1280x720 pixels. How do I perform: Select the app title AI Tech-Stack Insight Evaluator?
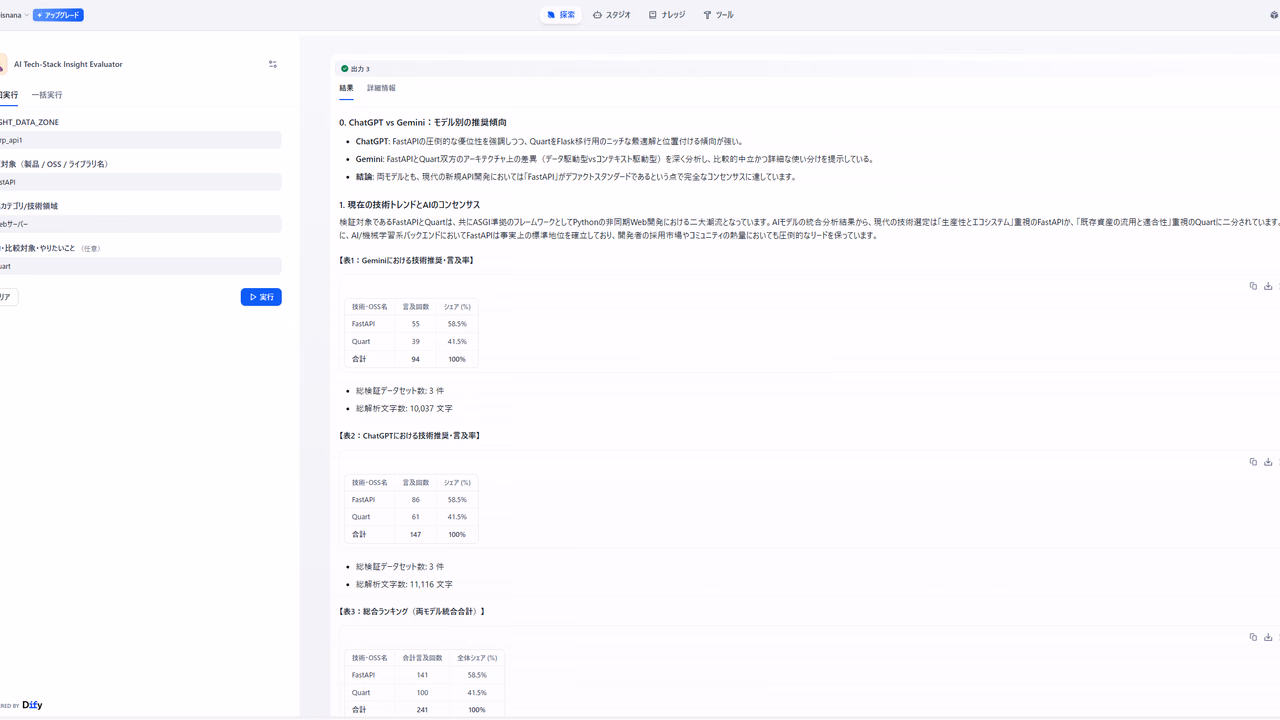pyautogui.click(x=68, y=64)
